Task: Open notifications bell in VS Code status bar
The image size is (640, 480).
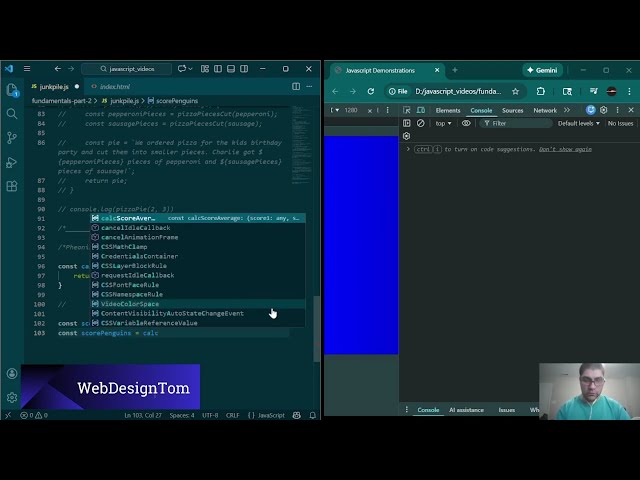Action: click(x=313, y=415)
